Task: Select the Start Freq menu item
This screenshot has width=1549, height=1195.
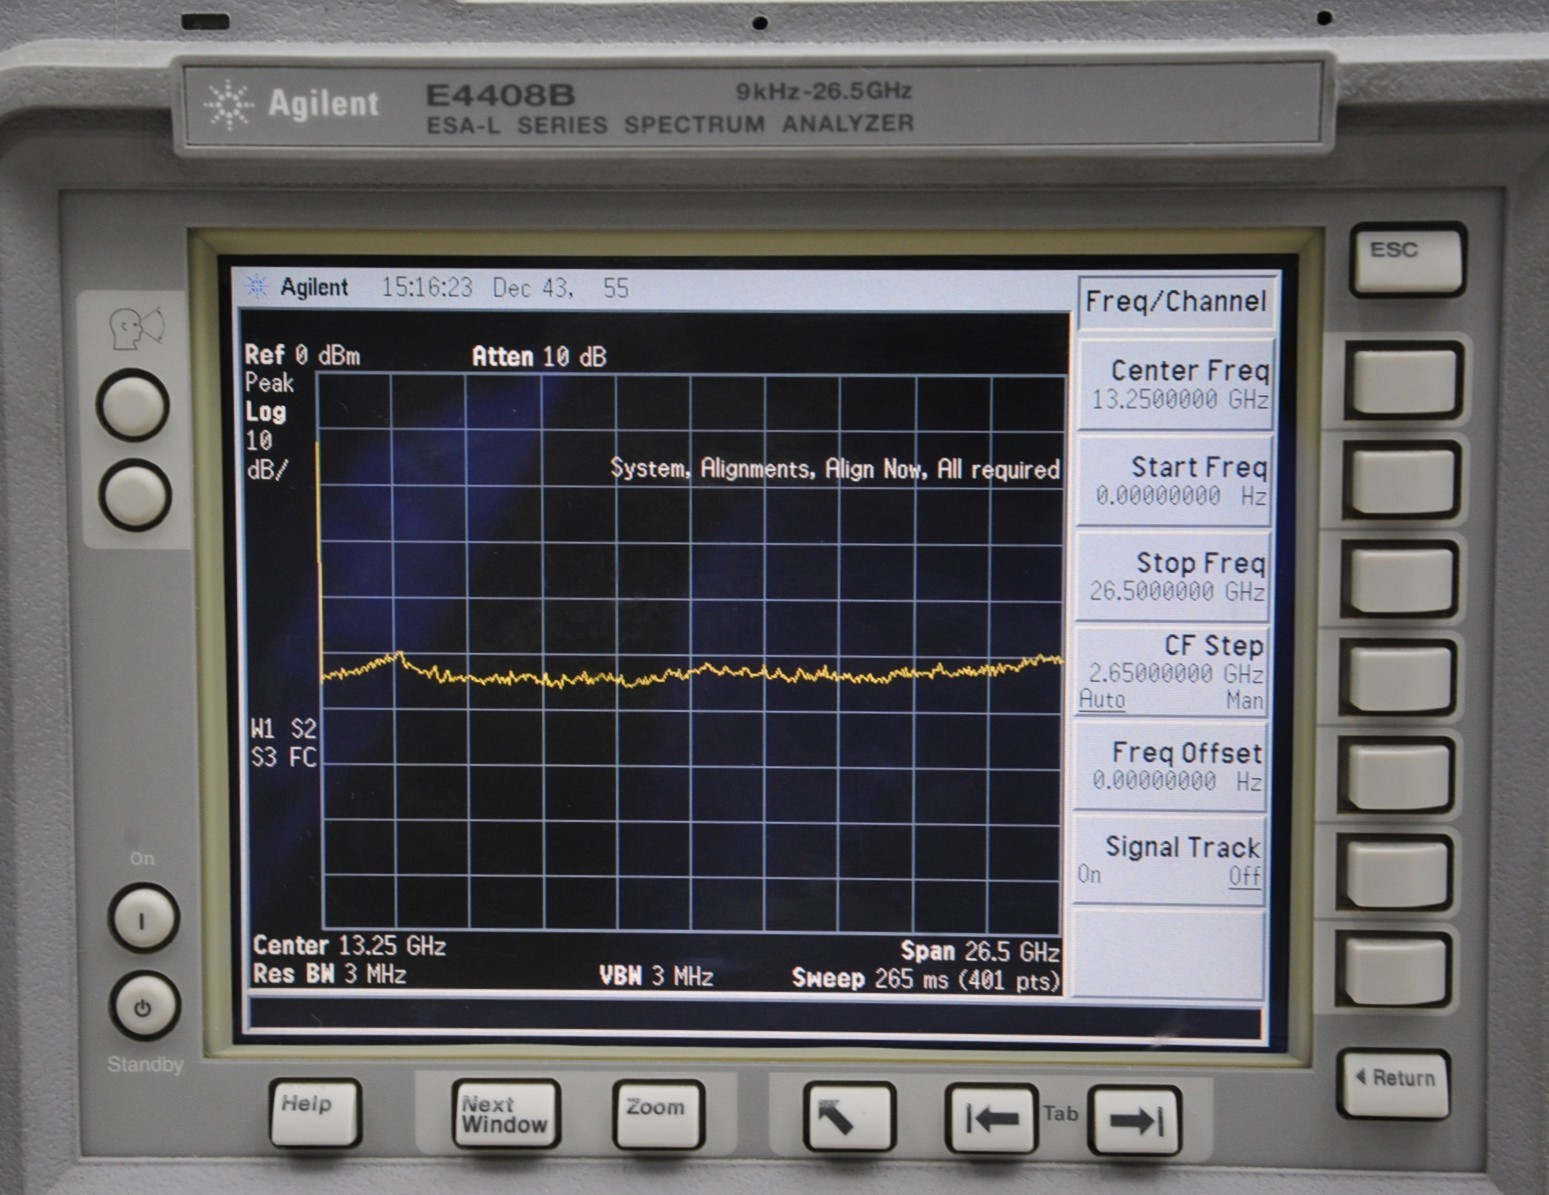Action: pos(1174,481)
